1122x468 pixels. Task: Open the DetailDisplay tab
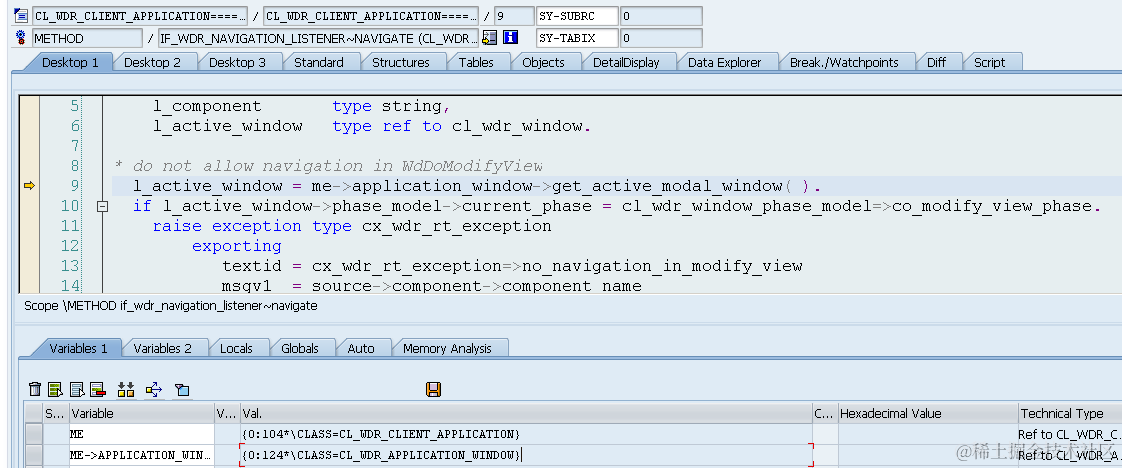tap(626, 62)
